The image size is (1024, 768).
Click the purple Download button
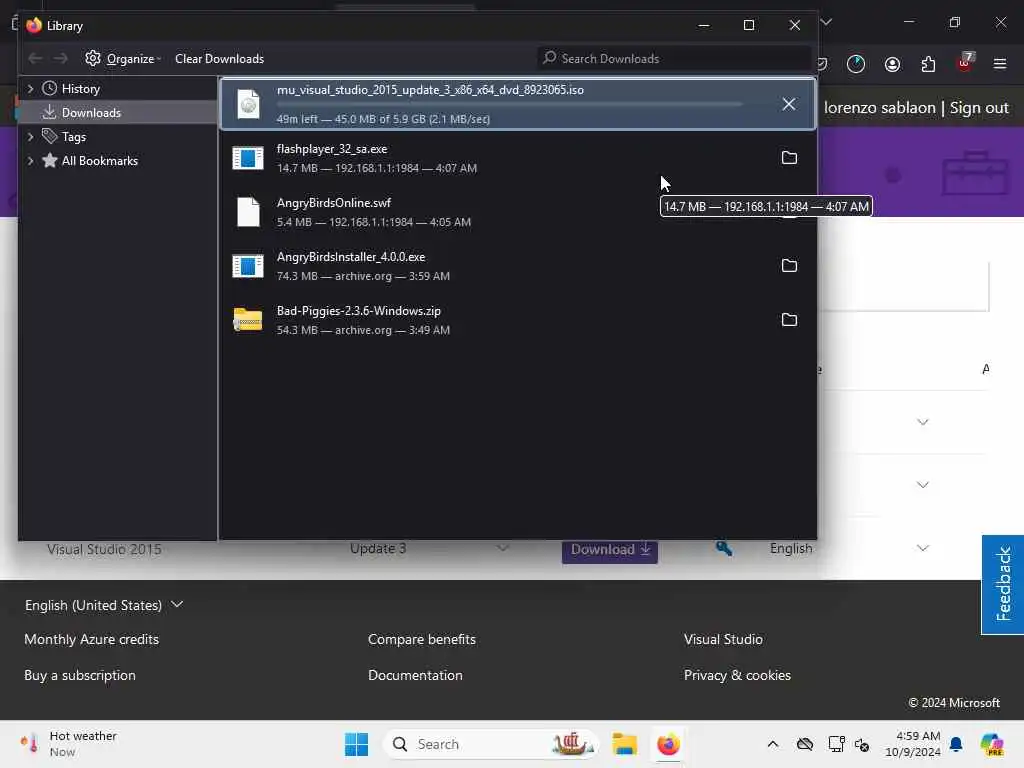(609, 550)
